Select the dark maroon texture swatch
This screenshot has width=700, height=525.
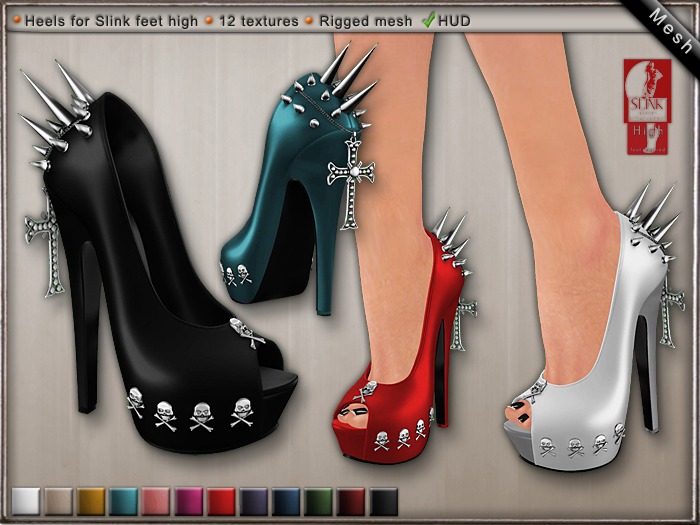coord(351,501)
